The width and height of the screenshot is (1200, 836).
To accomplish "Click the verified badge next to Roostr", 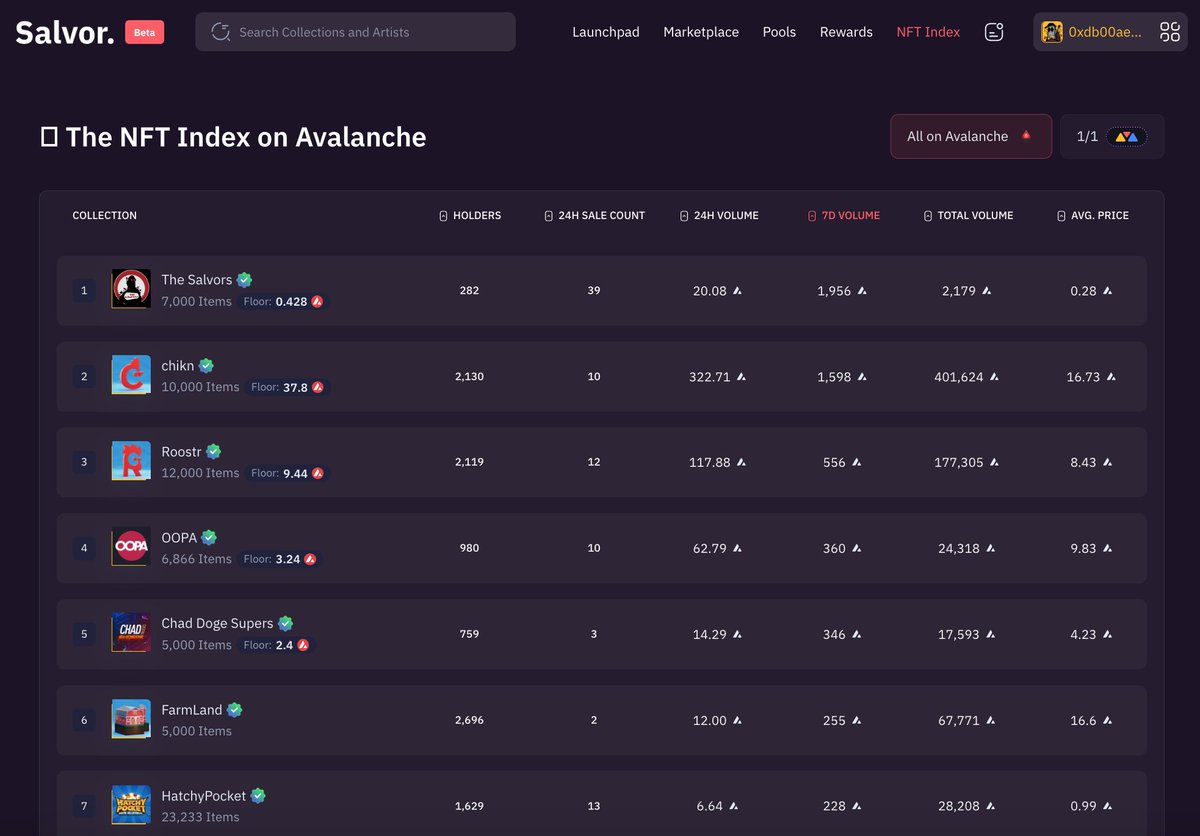I will click(x=213, y=452).
